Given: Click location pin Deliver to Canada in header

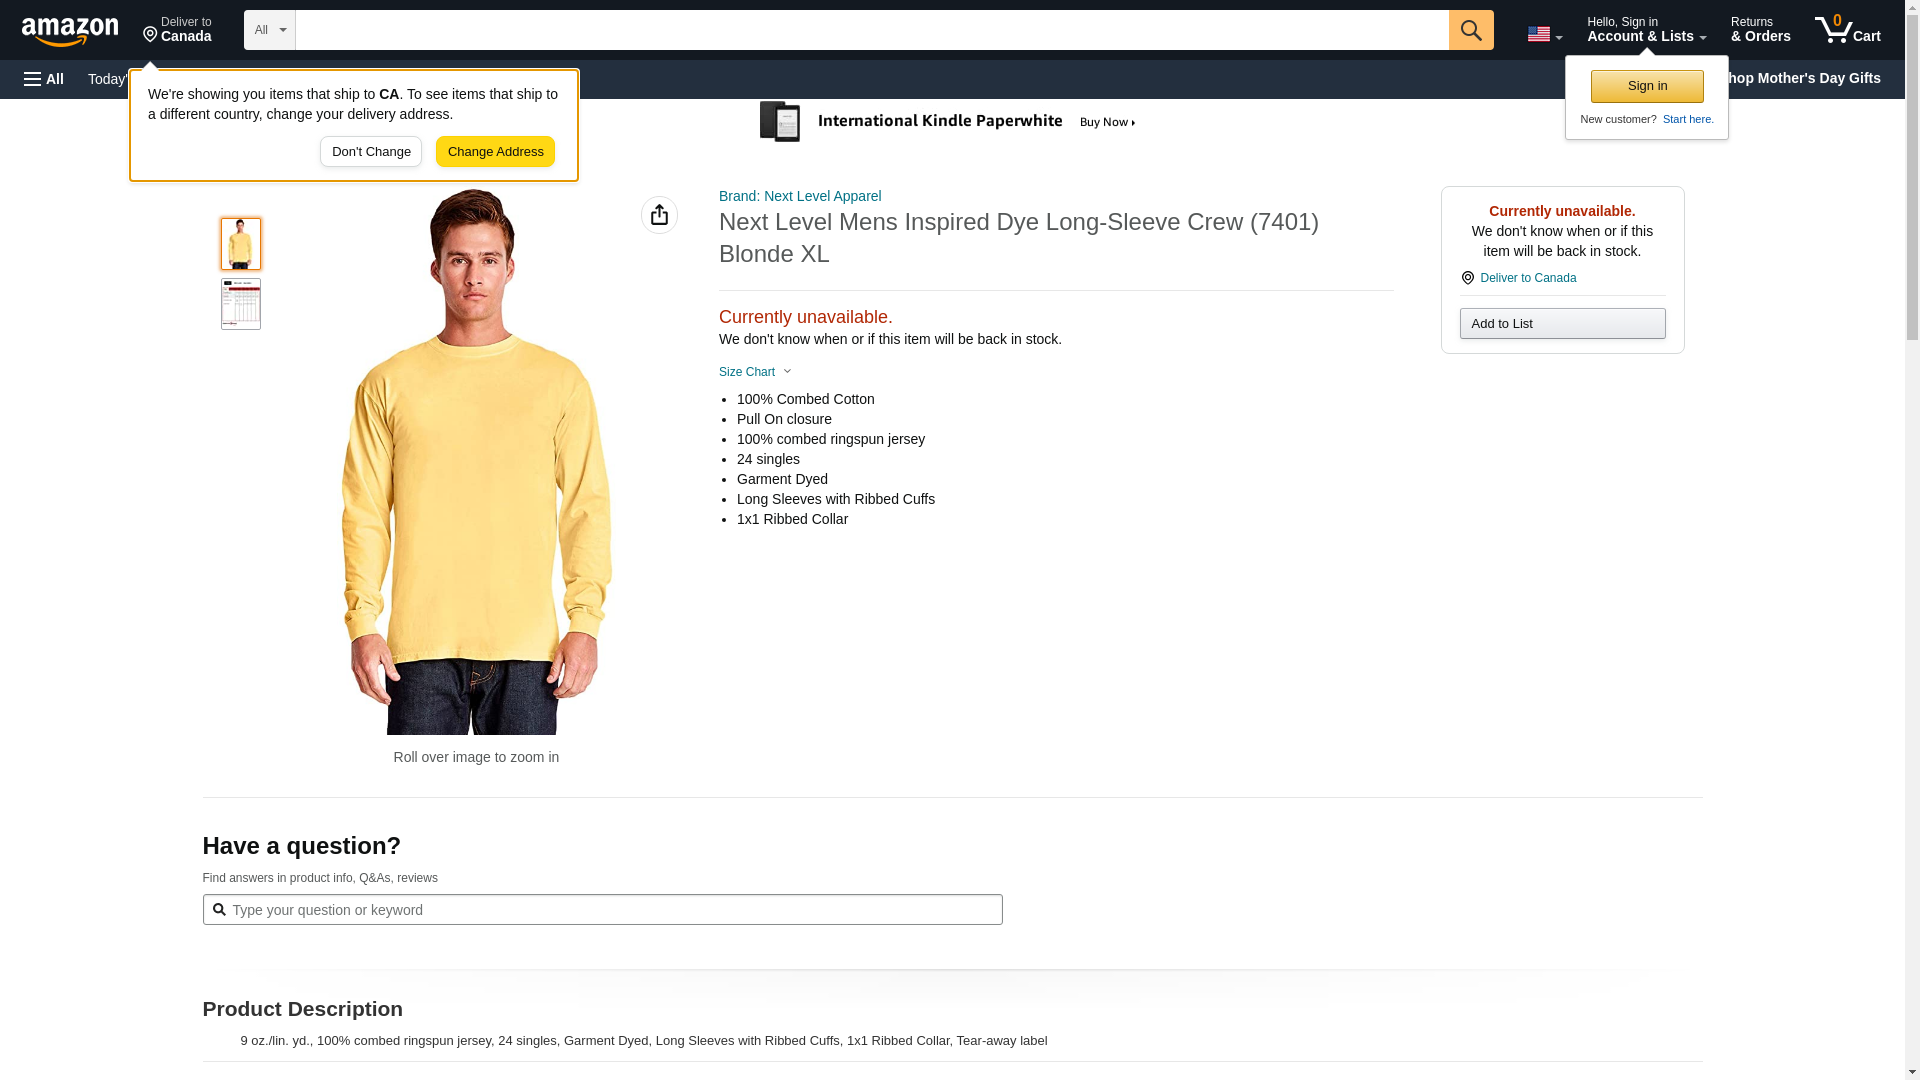Looking at the screenshot, I should pyautogui.click(x=177, y=30).
